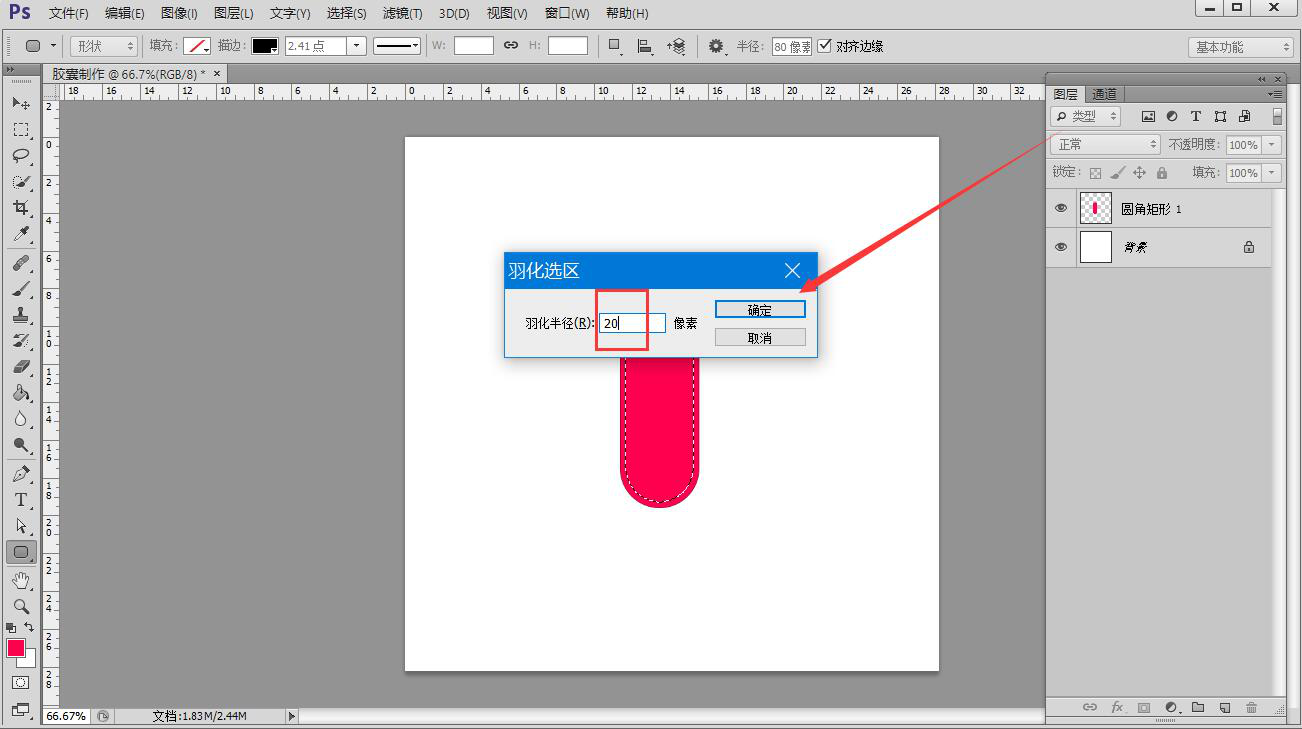Click the 确定 button in dialog
The height and width of the screenshot is (729, 1302).
coord(760,310)
